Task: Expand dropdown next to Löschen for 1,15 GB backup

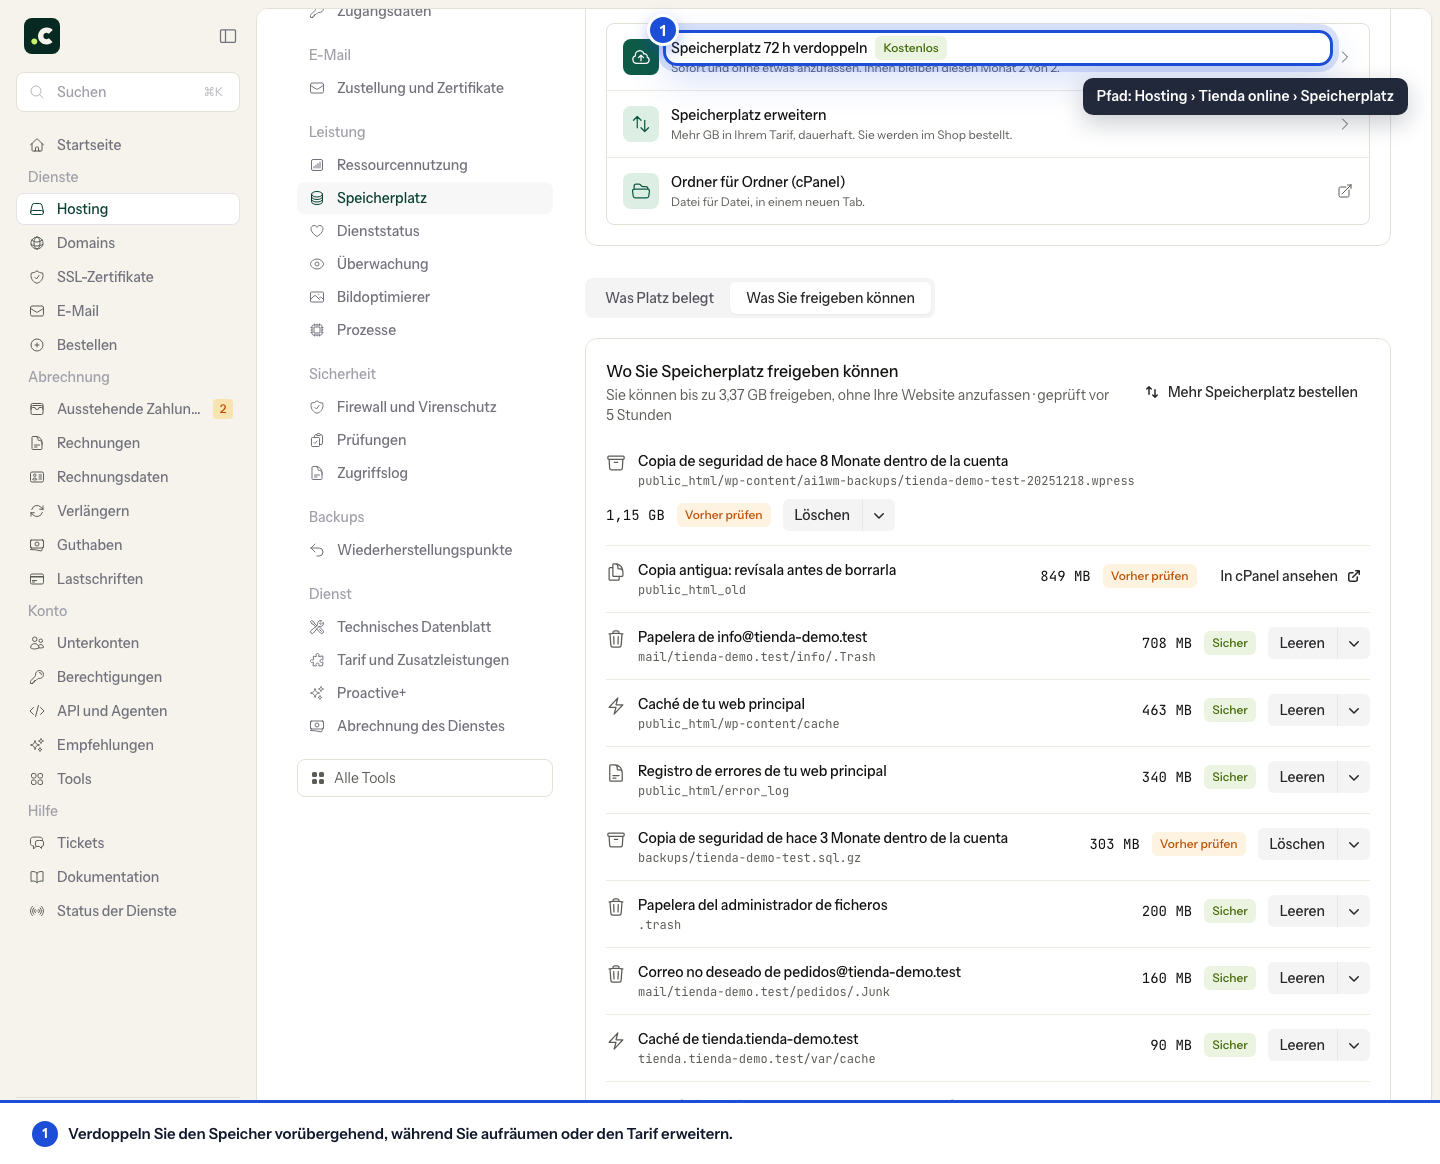Action: tap(879, 515)
